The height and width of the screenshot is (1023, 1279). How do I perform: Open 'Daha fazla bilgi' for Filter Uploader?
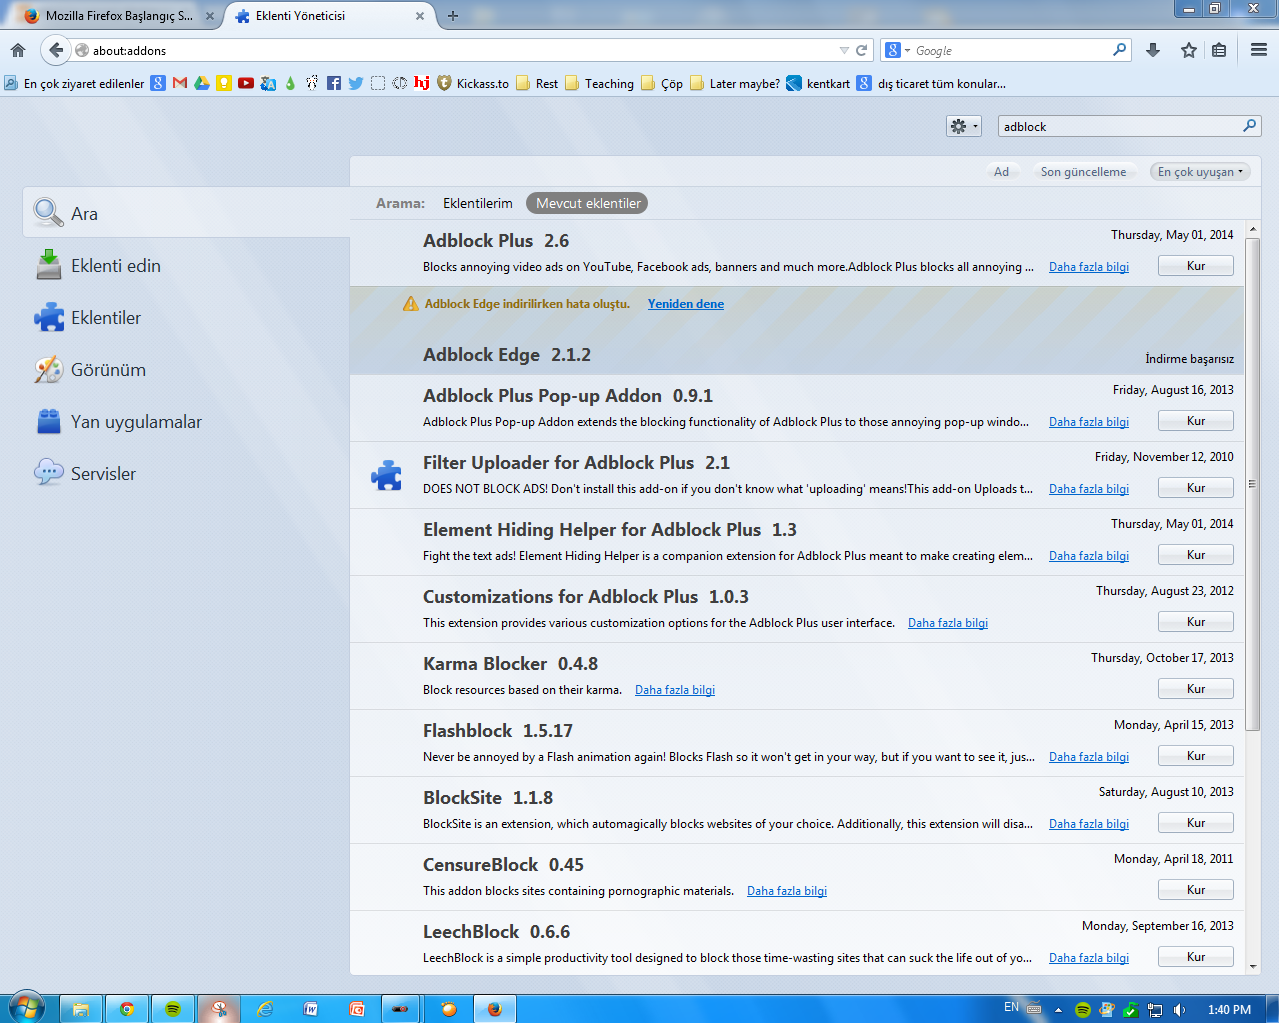tap(1089, 489)
